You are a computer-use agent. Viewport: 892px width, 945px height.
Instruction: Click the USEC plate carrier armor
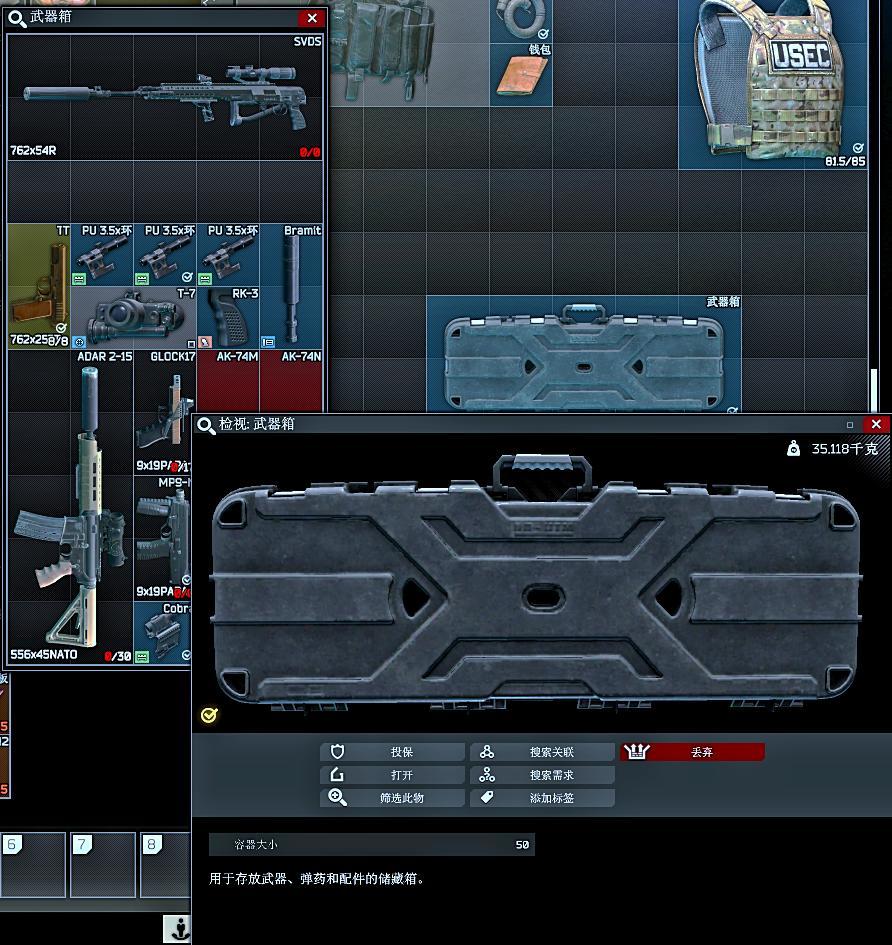pos(773,83)
